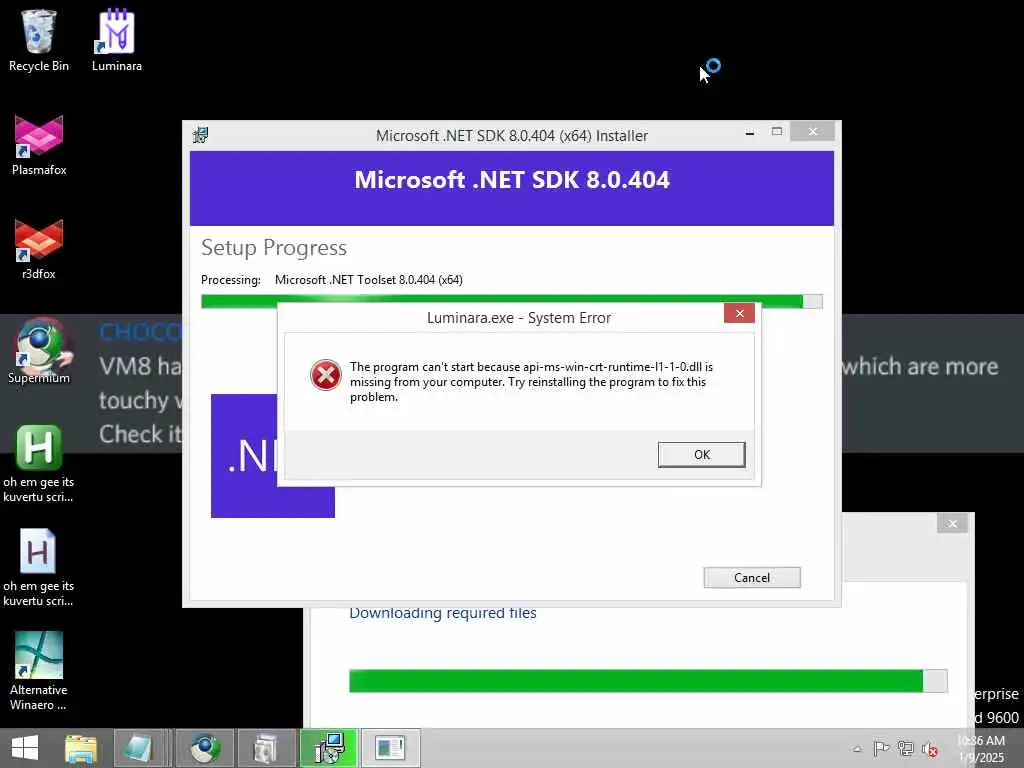The width and height of the screenshot is (1024, 768).
Task: Click the red error icon in dialog
Action: coord(325,375)
